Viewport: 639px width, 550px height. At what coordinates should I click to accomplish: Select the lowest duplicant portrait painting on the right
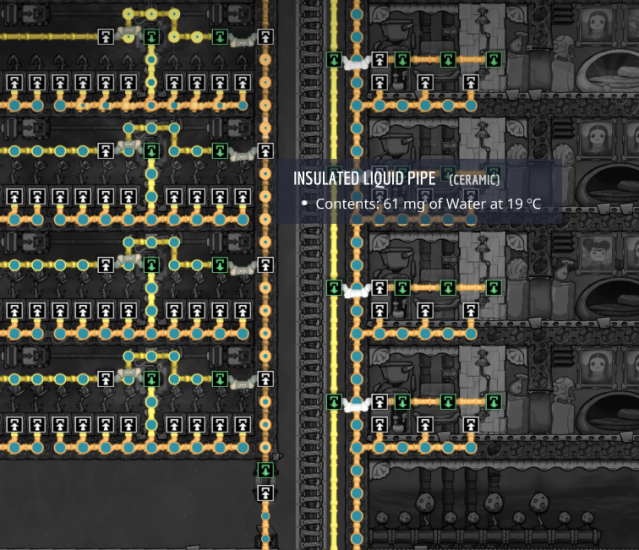coord(597,368)
